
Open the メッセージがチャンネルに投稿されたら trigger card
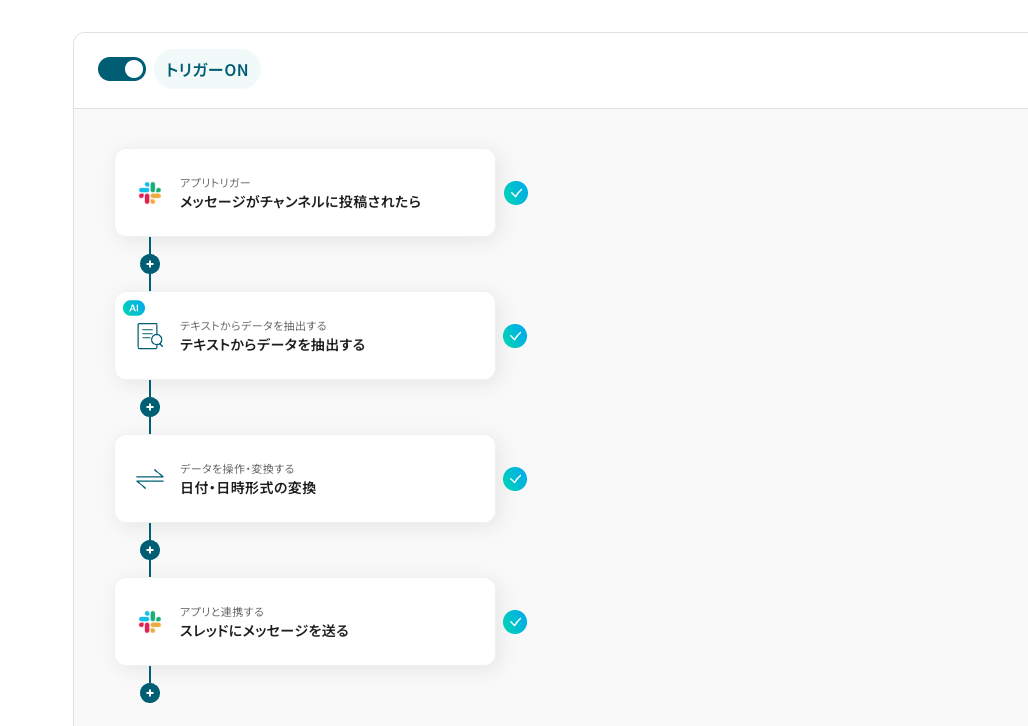[305, 193]
